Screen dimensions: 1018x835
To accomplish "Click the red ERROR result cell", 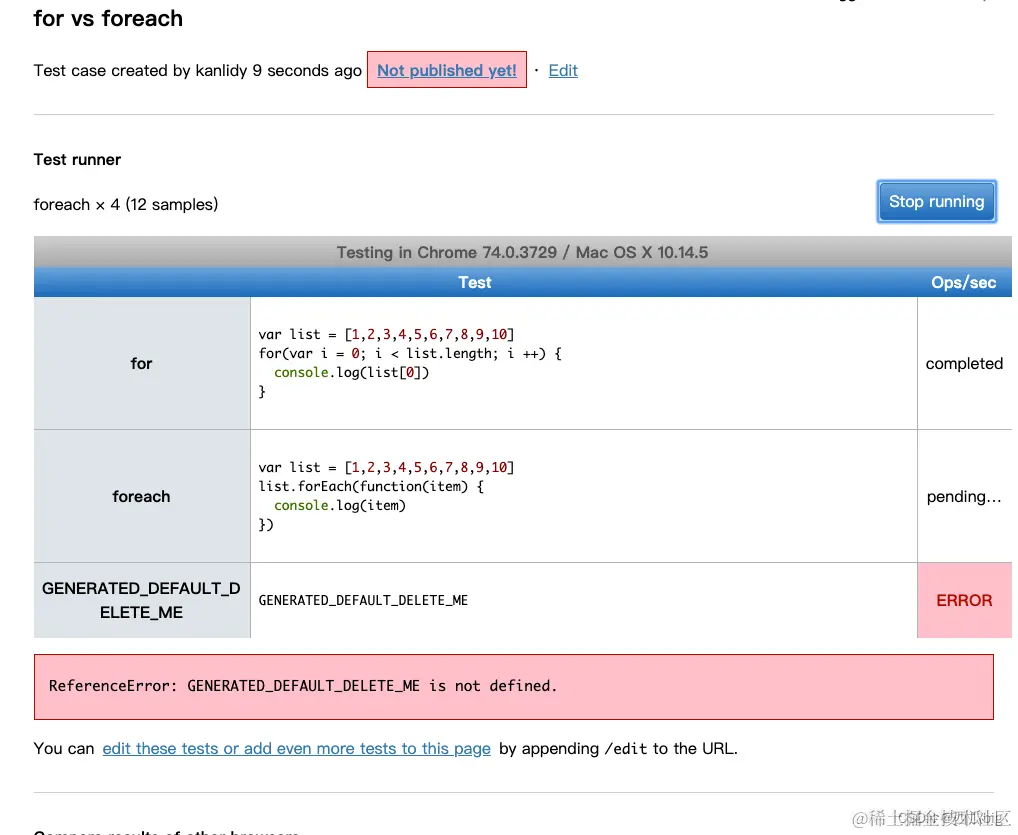I will [x=964, y=600].
